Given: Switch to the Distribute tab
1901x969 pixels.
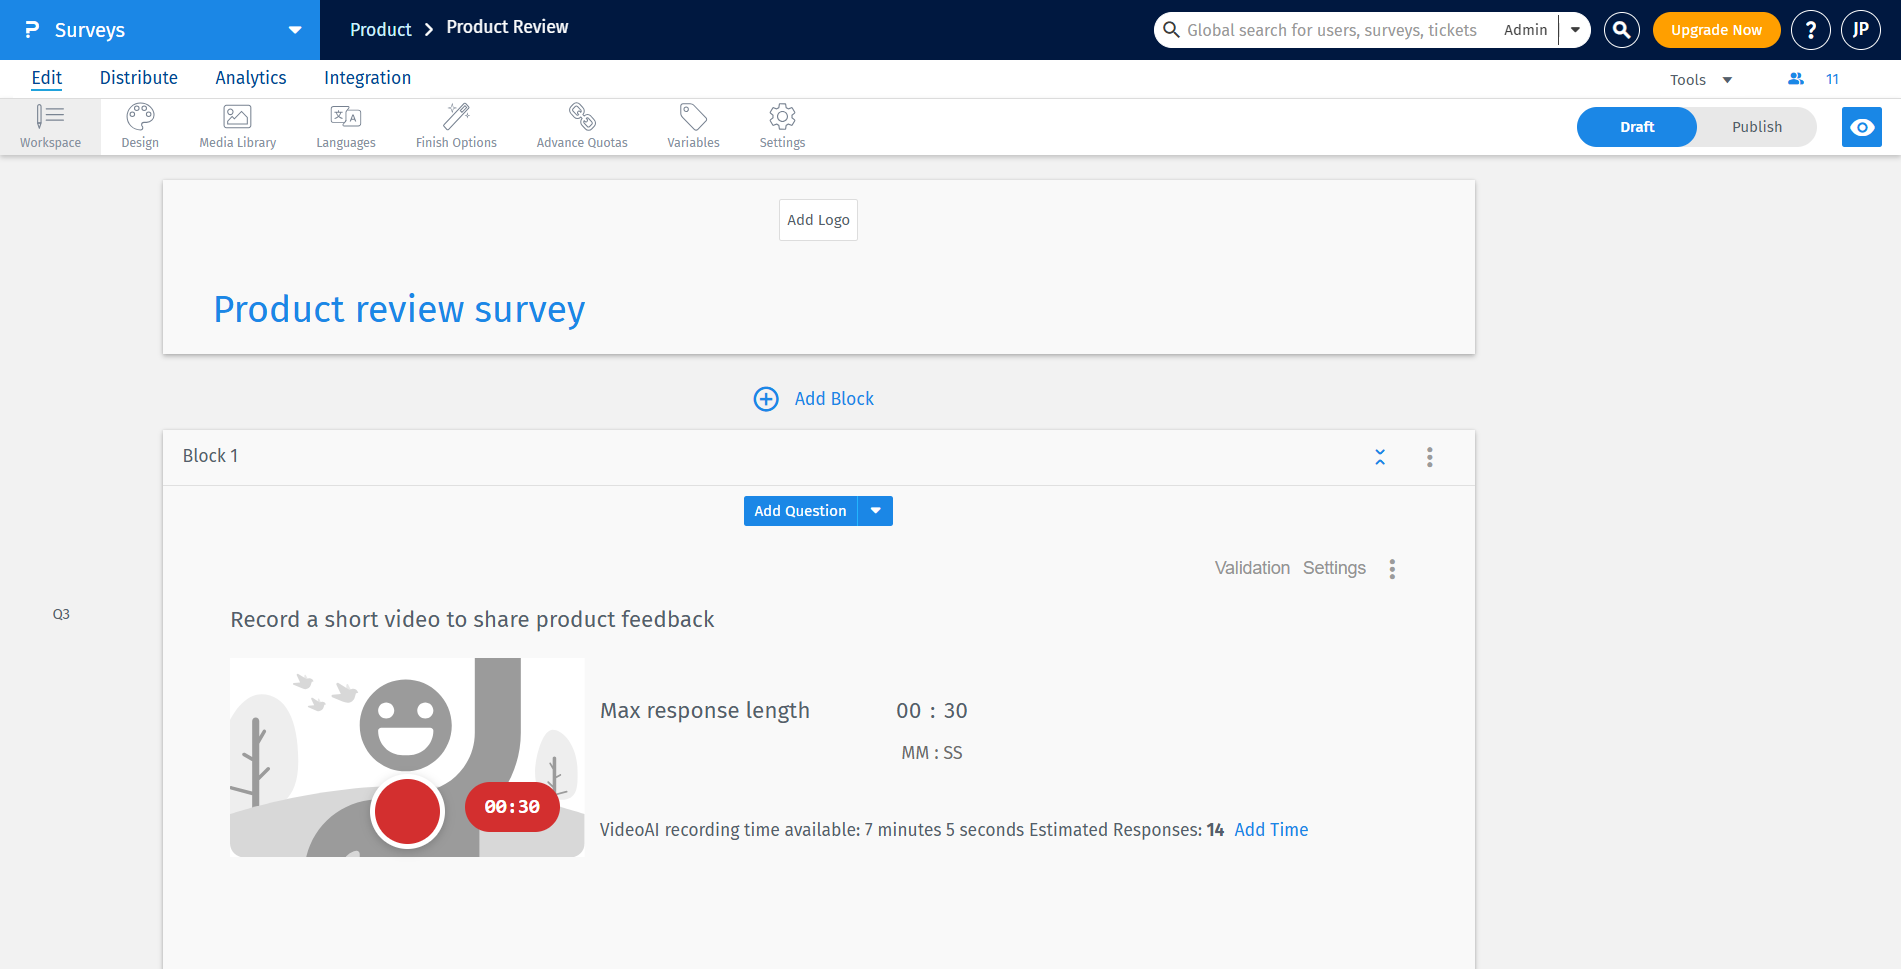Looking at the screenshot, I should click(x=138, y=77).
